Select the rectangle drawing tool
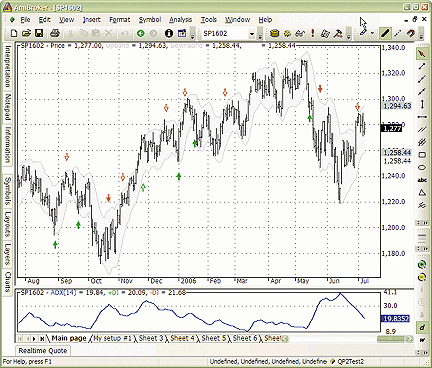Screen dimensions: 432x368 [422, 155]
